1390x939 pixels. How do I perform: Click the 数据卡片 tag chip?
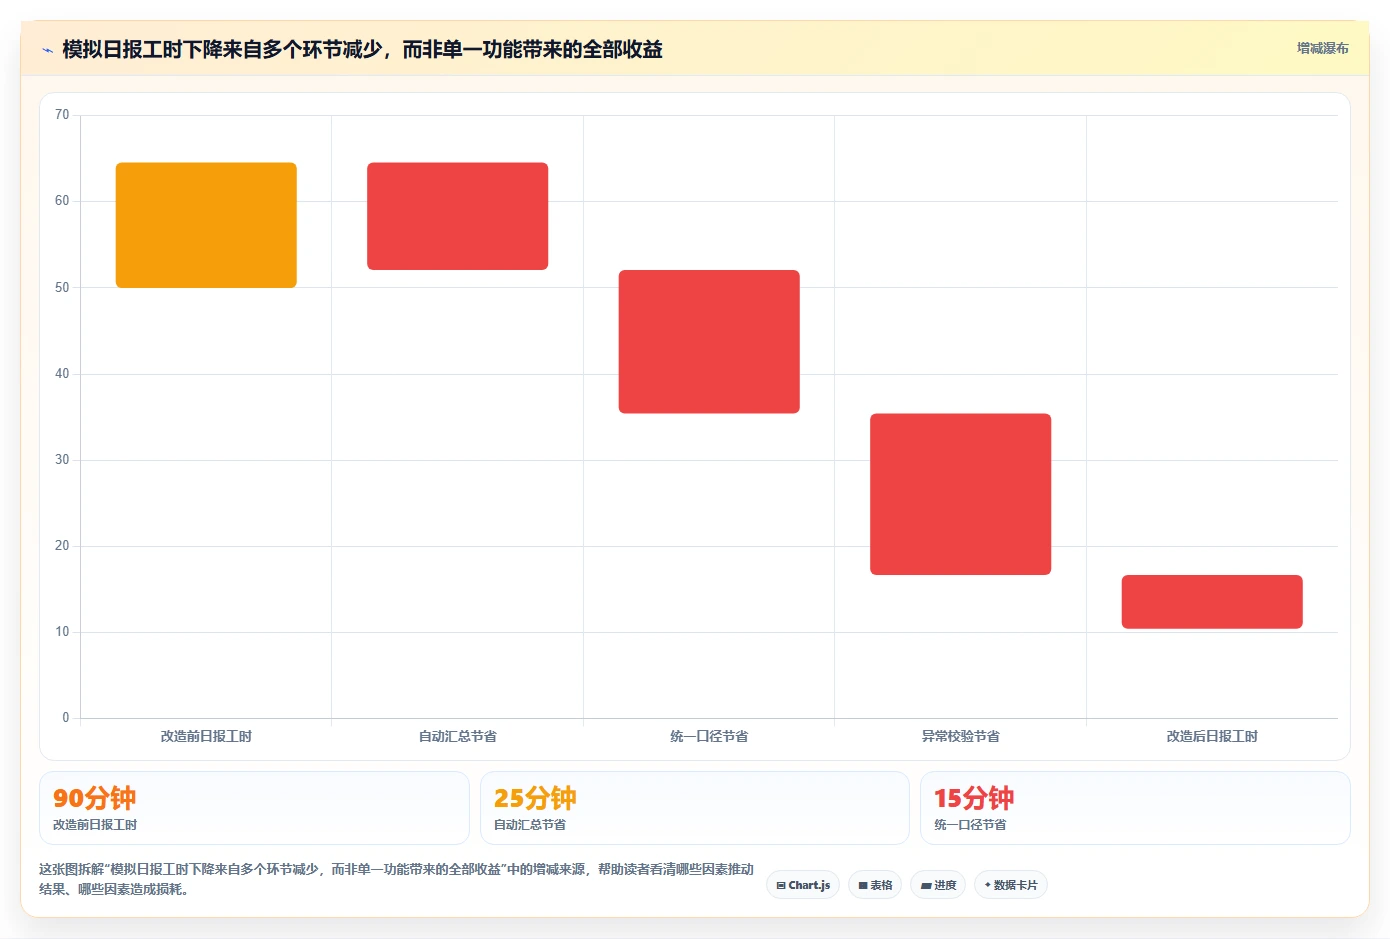point(1011,885)
